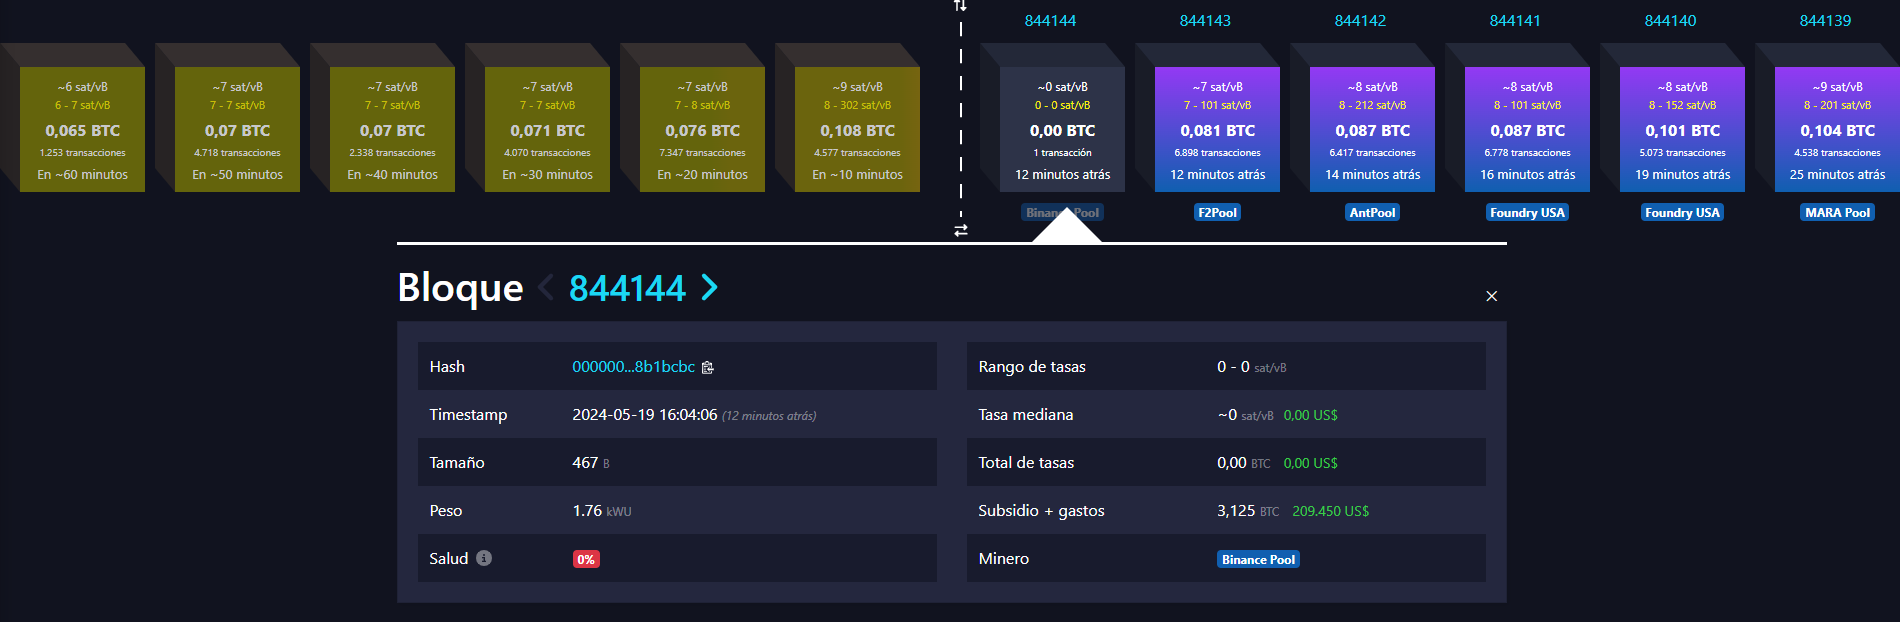Click the vertical arrows atop the dashed divider
Viewport: 1900px width, 622px height.
(x=960, y=6)
